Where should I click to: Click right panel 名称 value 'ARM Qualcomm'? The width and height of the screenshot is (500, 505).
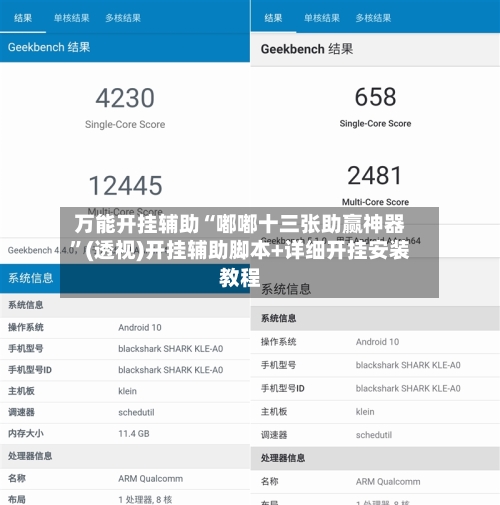click(x=388, y=481)
